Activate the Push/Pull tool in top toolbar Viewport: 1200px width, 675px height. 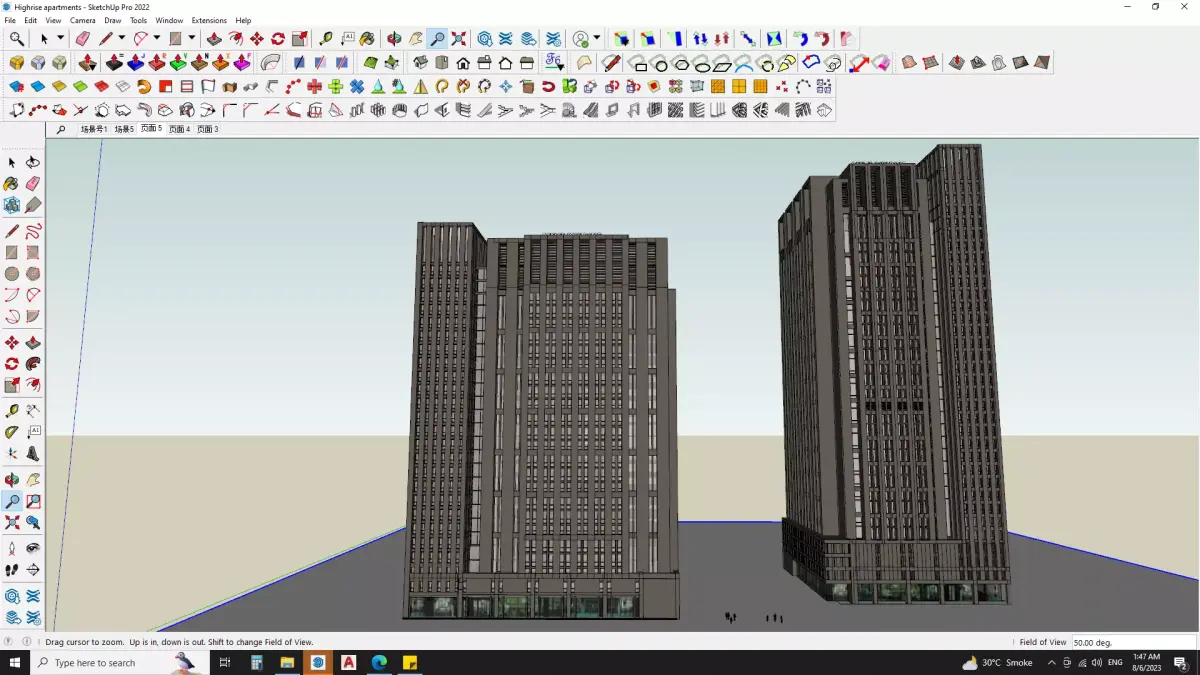pos(214,39)
